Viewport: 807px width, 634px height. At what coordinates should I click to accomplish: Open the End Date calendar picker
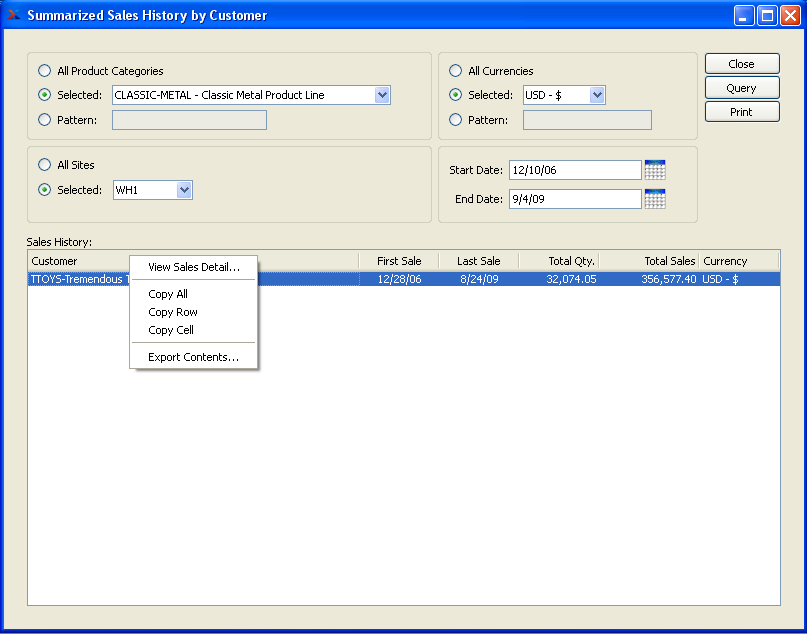pos(655,199)
